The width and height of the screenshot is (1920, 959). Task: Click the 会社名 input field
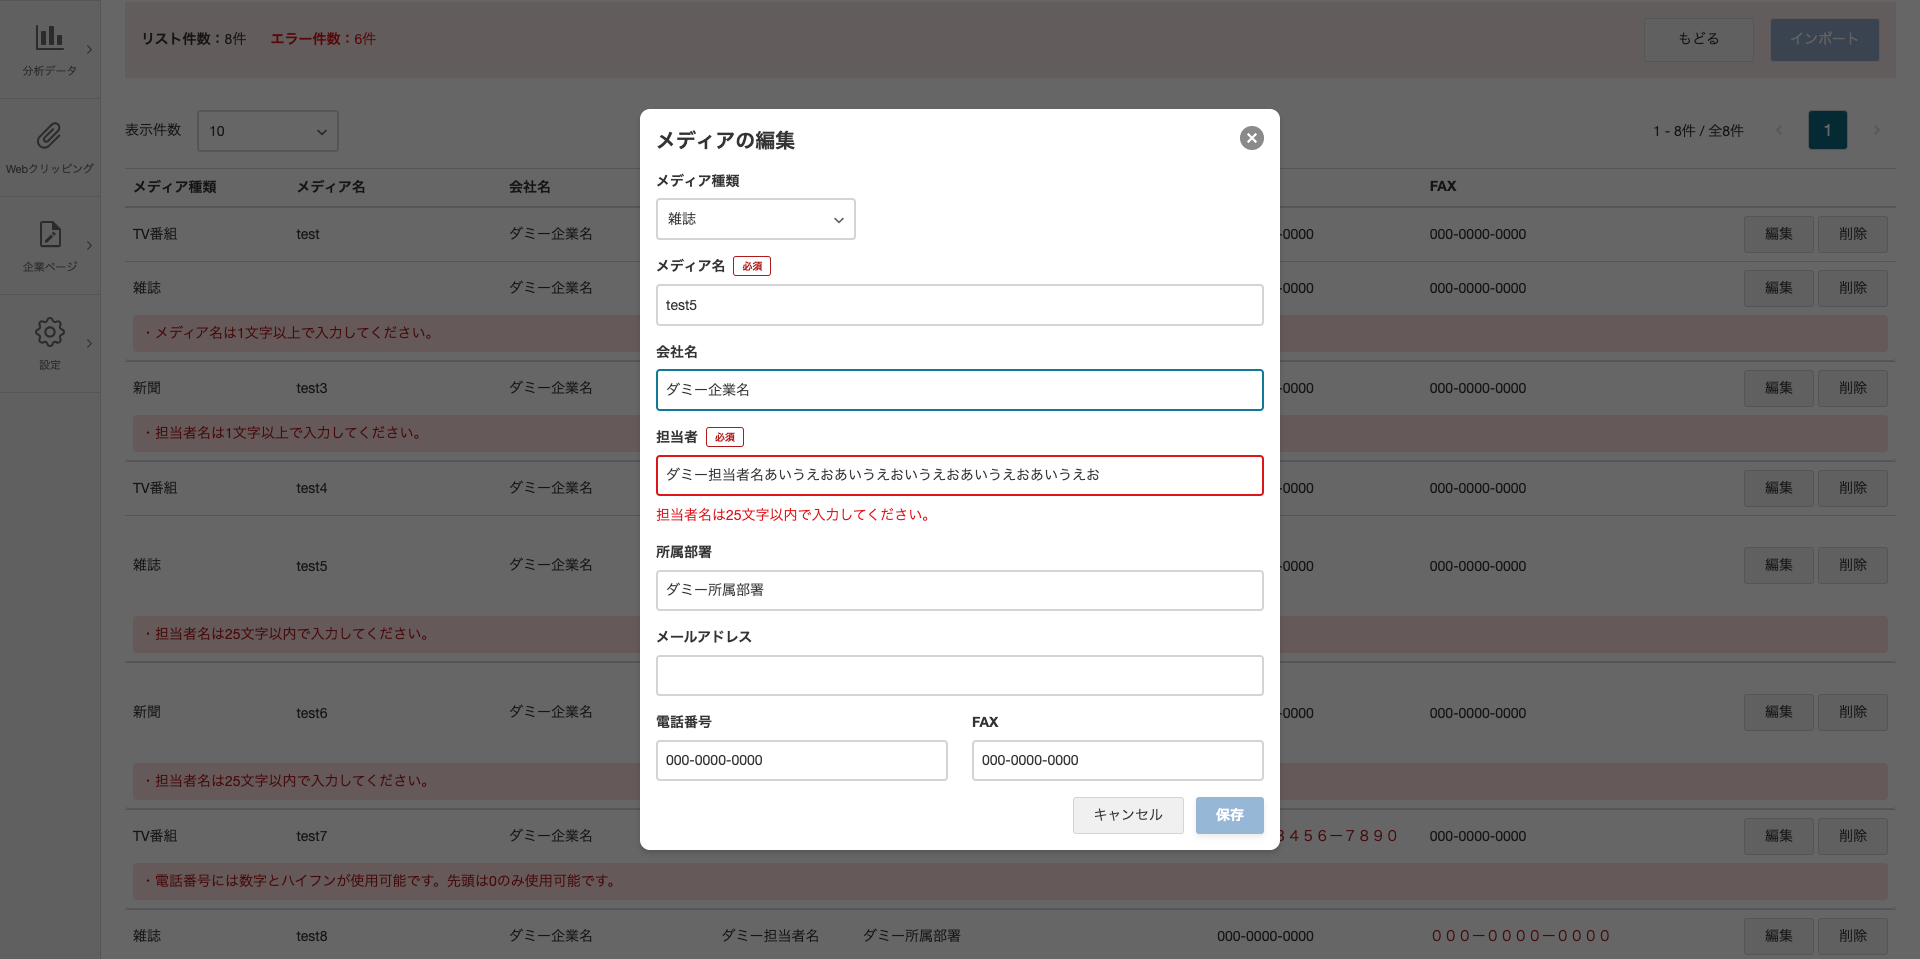(959, 390)
